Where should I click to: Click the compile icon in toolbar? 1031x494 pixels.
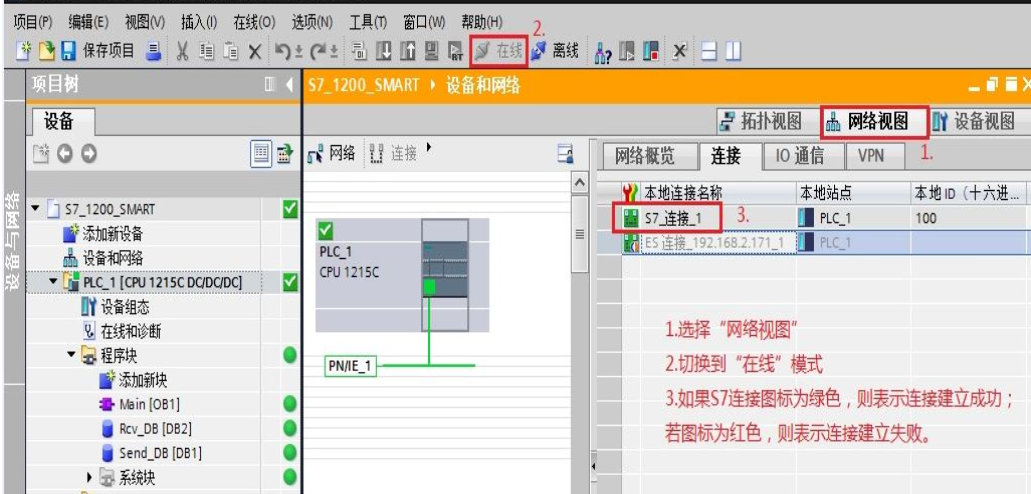click(x=359, y=51)
